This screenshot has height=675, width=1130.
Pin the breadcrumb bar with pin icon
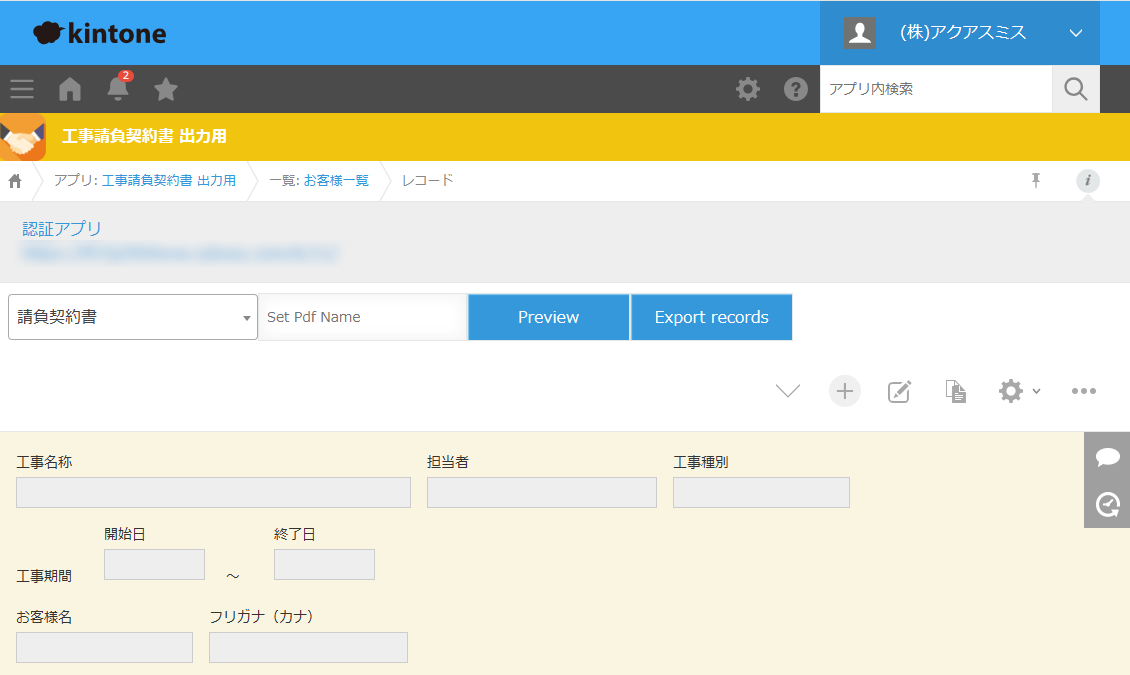coord(1036,180)
